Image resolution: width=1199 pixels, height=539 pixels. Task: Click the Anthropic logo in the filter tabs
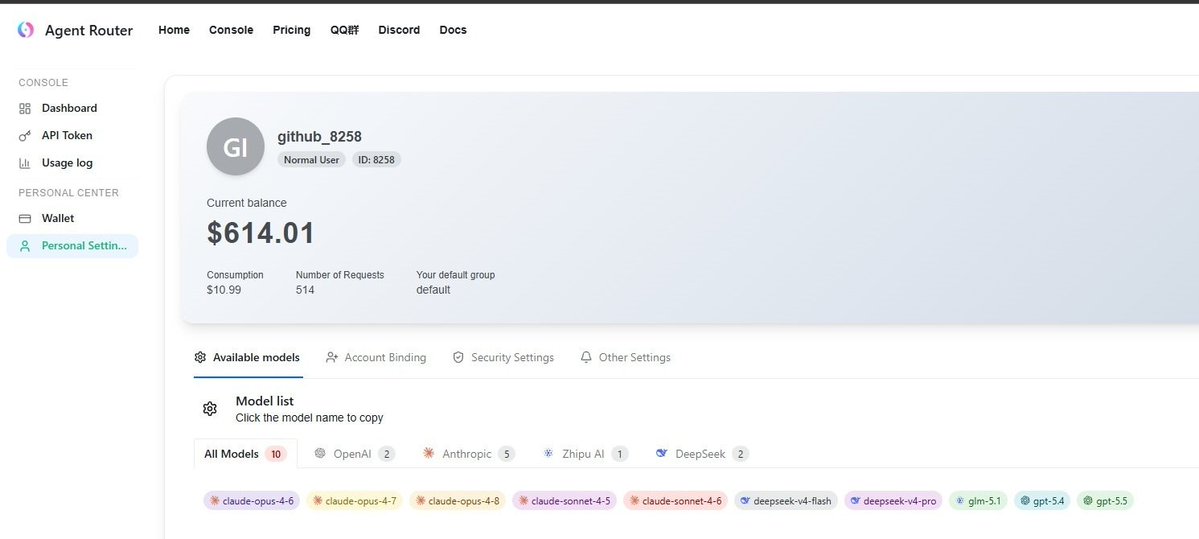coord(428,453)
